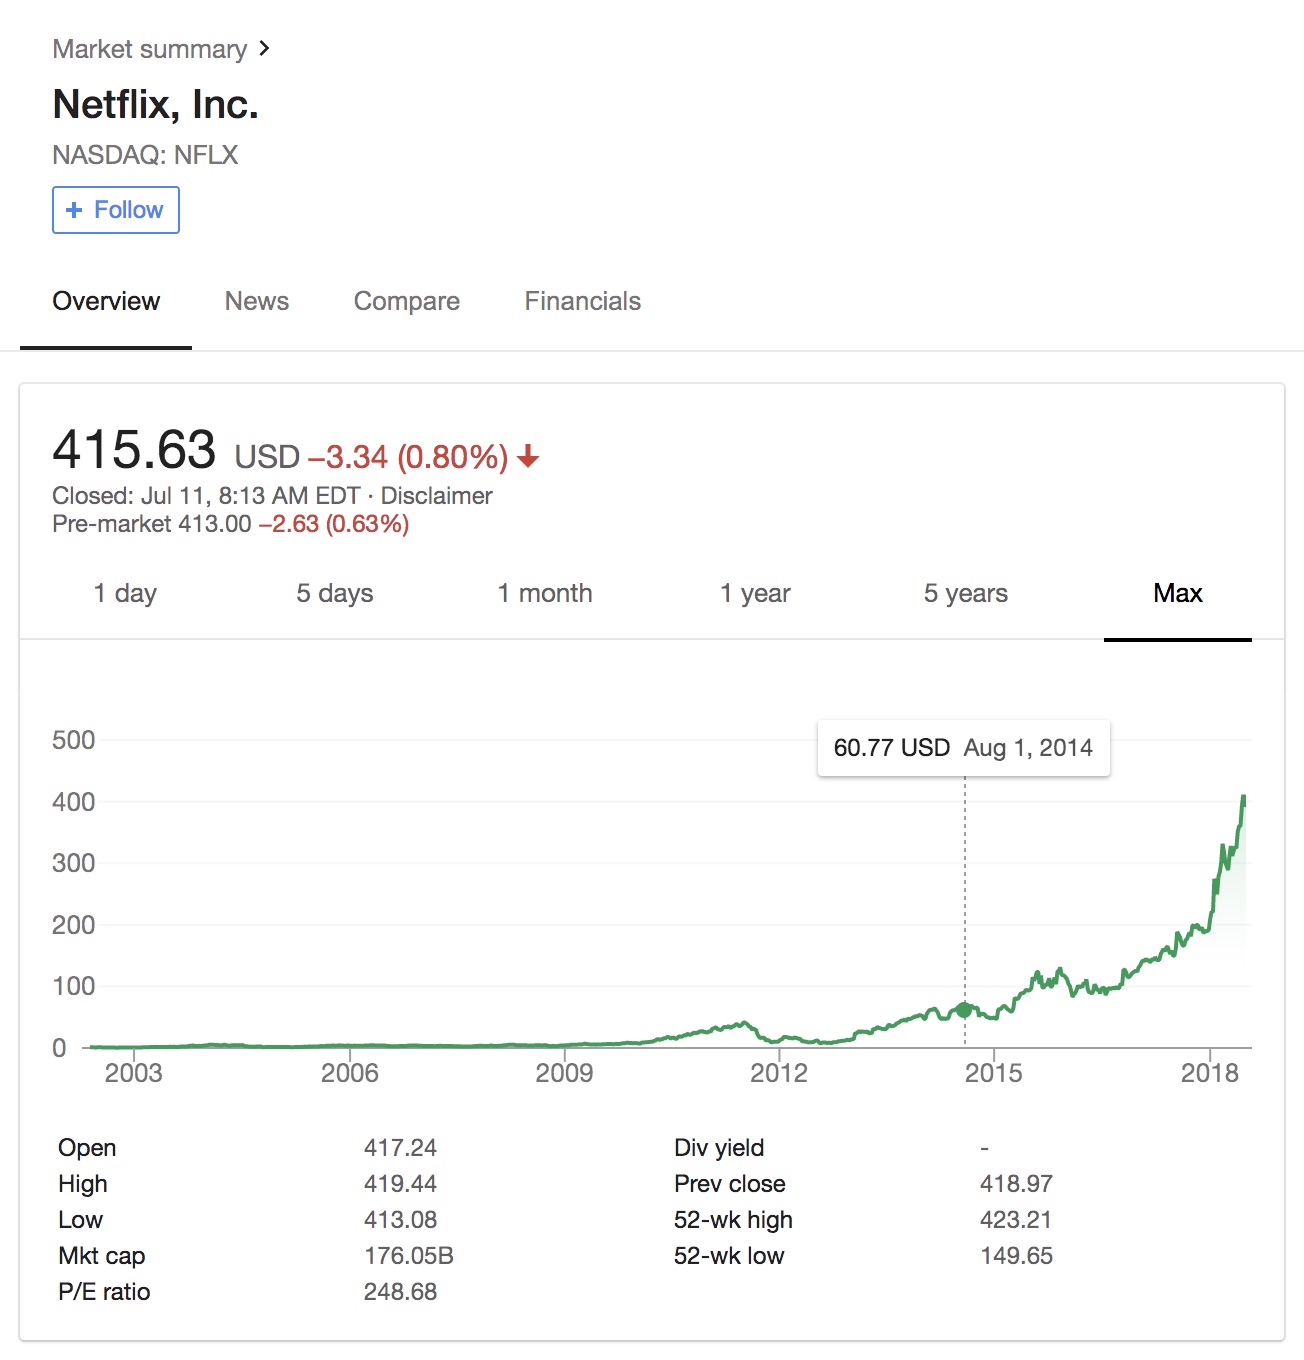
Task: Click the 2018 peak of the price line
Action: tap(1243, 798)
